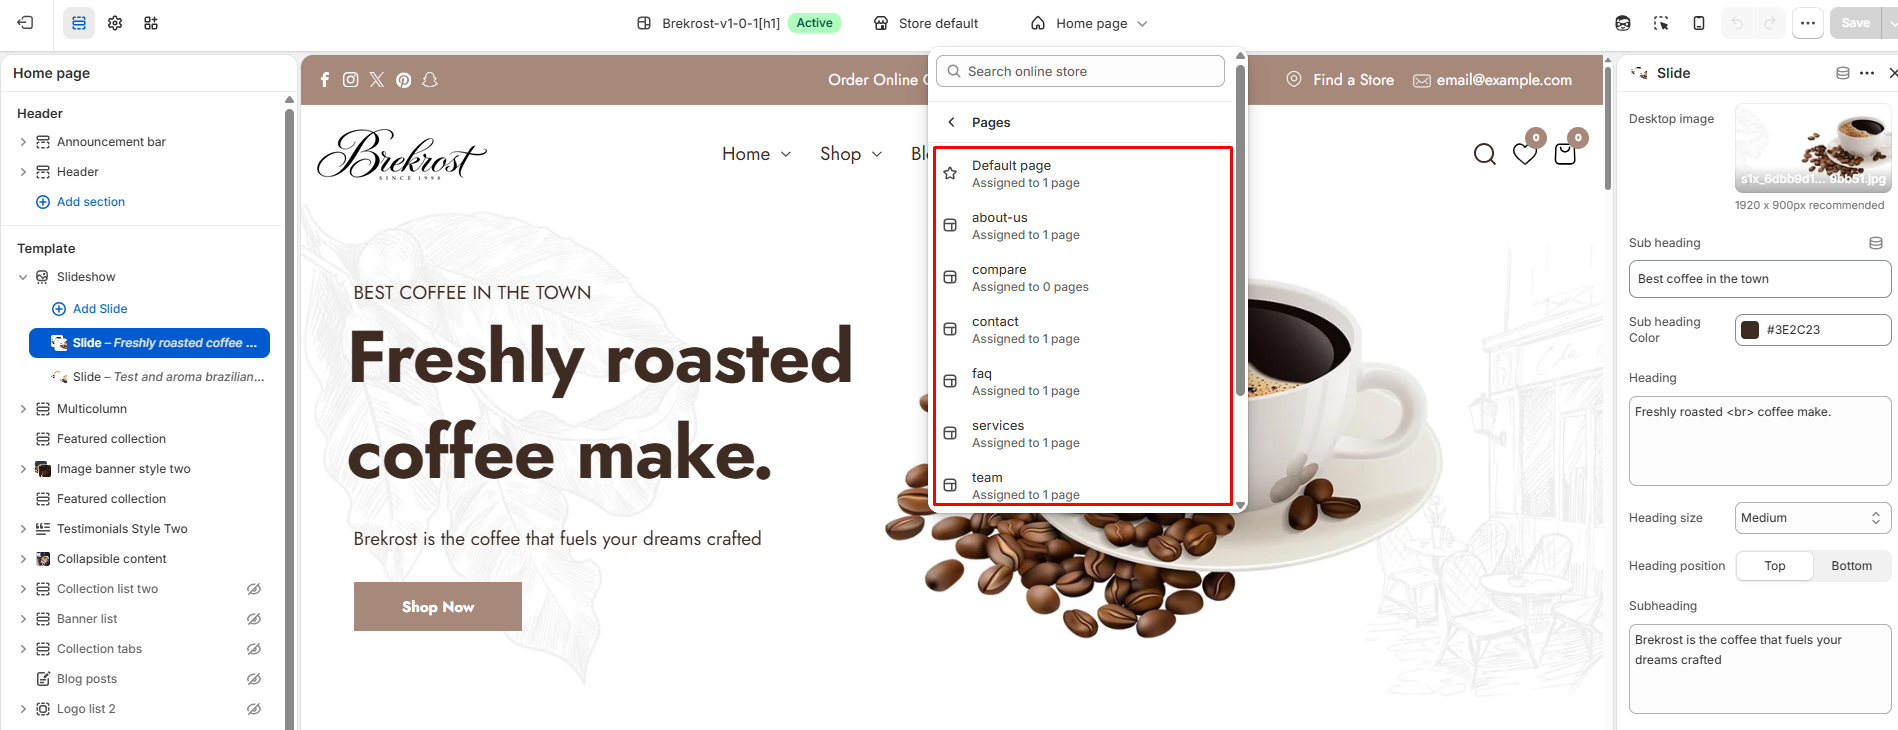
Task: Show the hidden Collection tabs section
Action: (254, 649)
